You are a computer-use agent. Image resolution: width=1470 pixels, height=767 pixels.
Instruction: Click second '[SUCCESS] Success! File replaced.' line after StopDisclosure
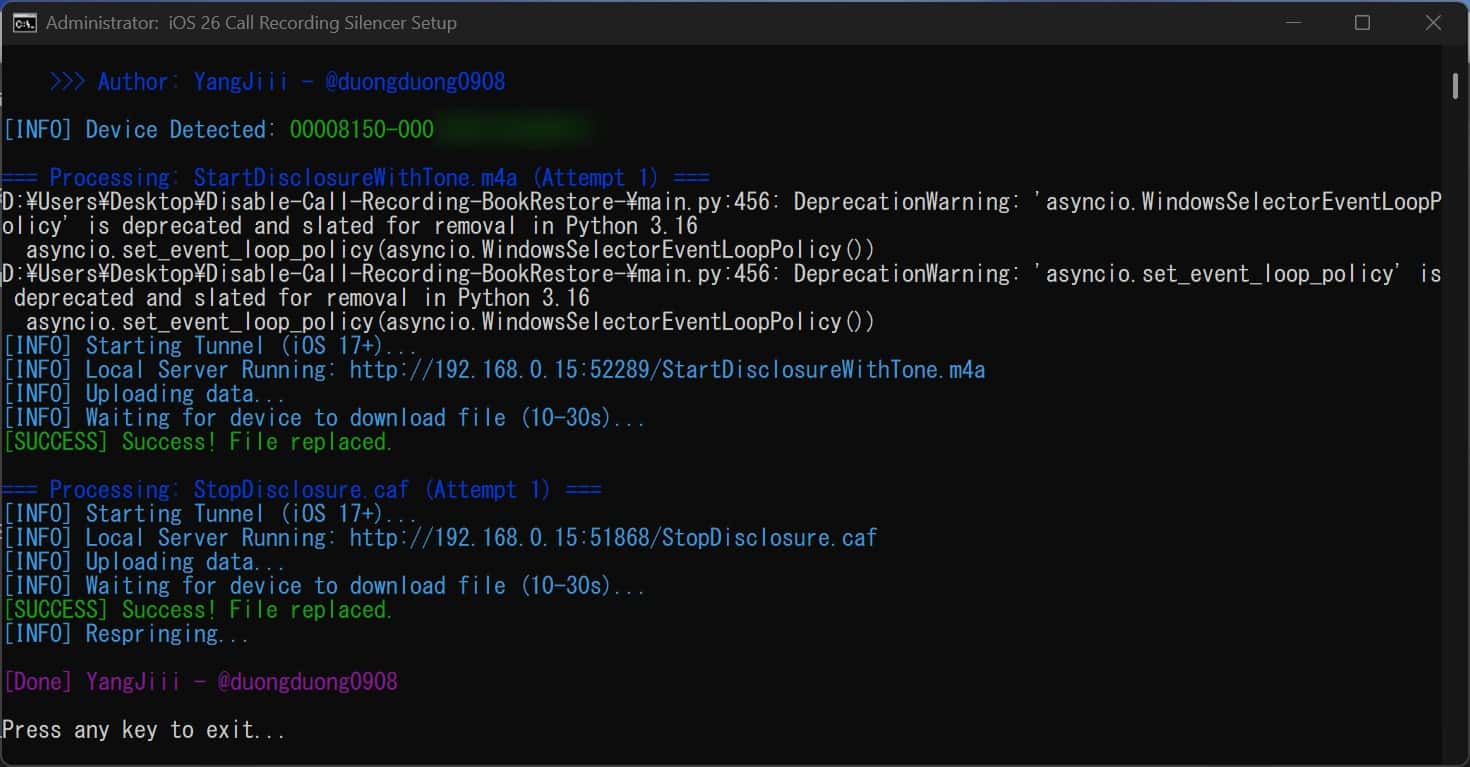click(x=198, y=610)
